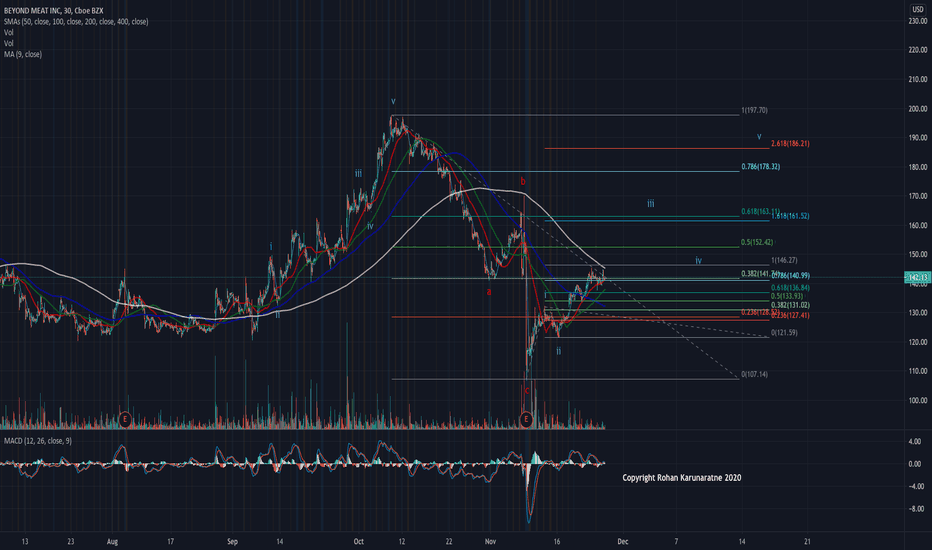The height and width of the screenshot is (550, 932).
Task: Click the Oct date on time axis
Action: point(358,542)
